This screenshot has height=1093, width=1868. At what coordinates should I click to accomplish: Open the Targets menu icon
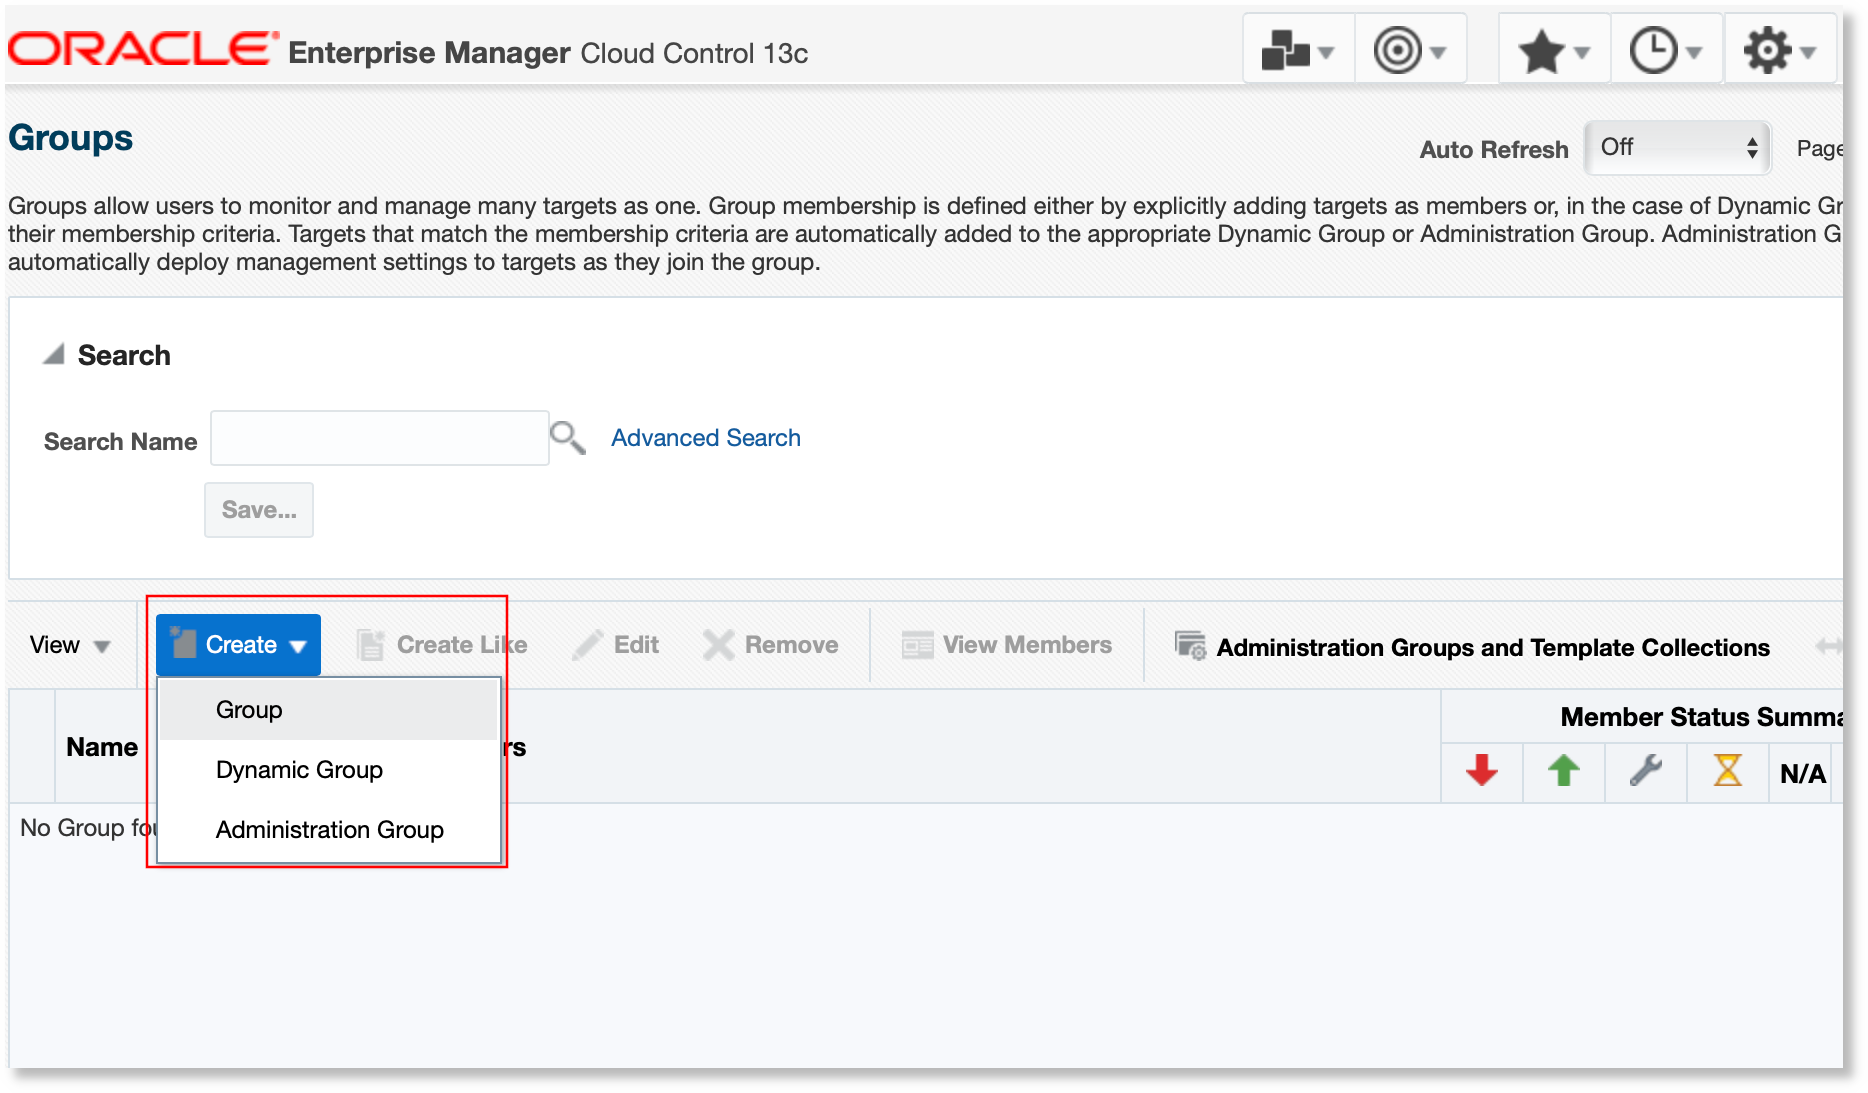(x=1410, y=50)
